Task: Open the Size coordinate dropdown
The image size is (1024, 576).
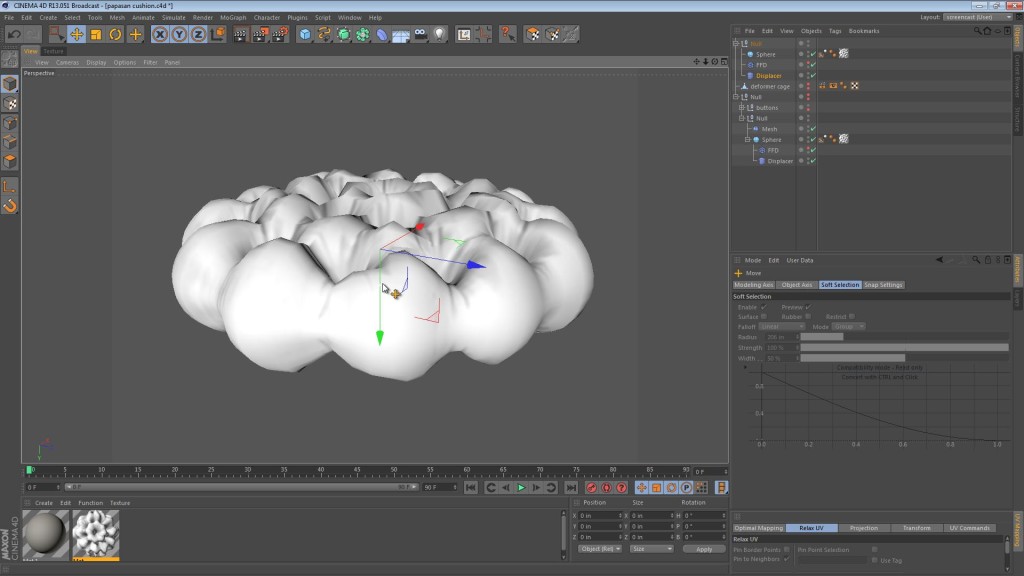Action: pyautogui.click(x=651, y=549)
